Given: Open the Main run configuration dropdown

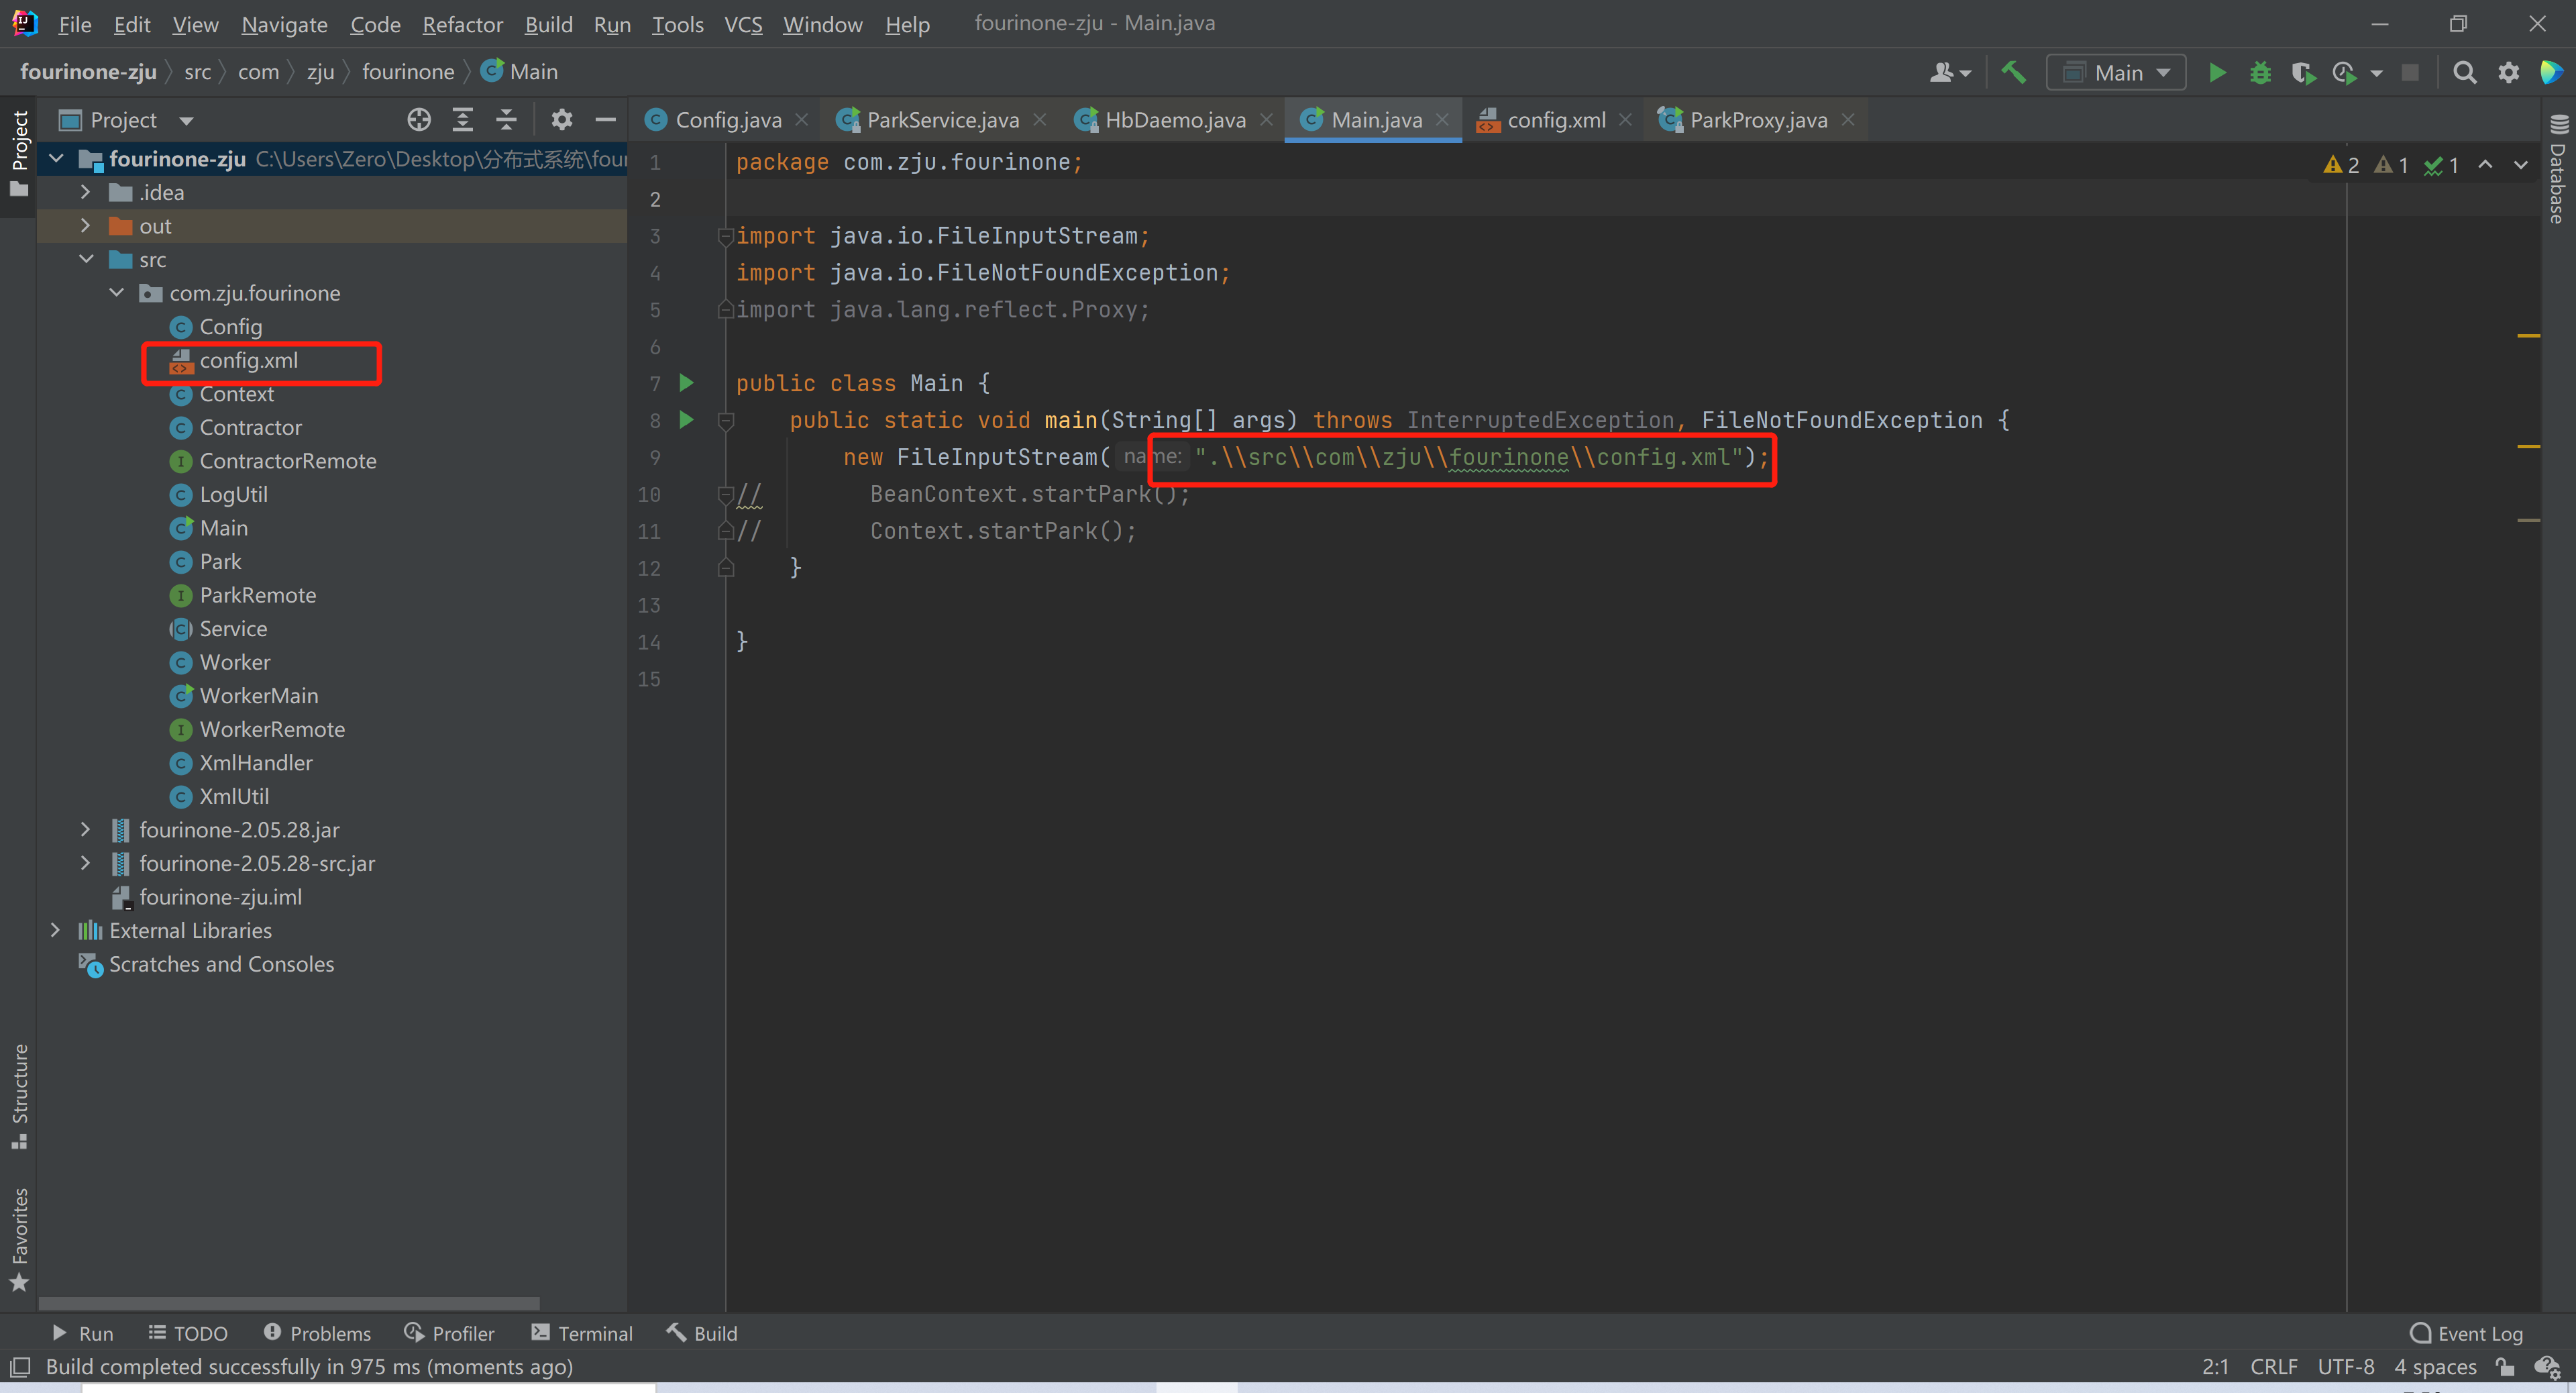Looking at the screenshot, I should [x=2116, y=73].
